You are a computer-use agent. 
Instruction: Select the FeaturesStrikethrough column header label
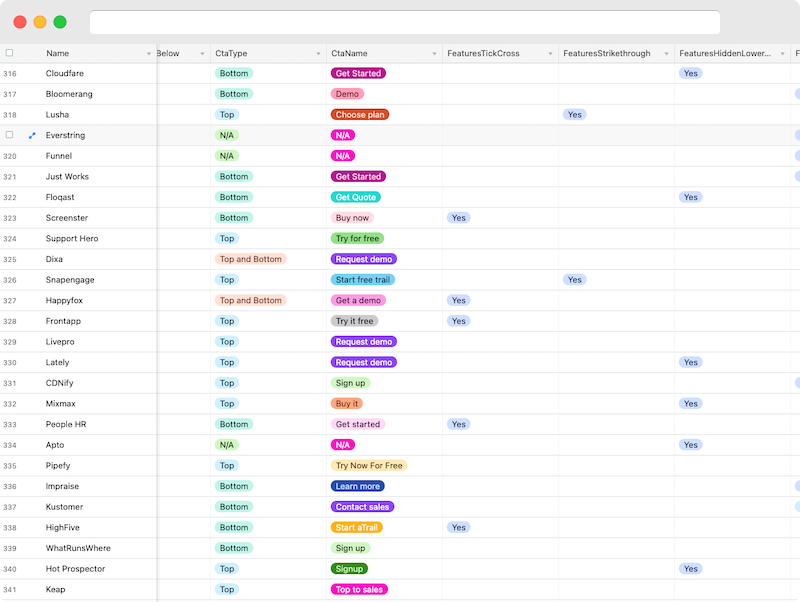(x=607, y=54)
